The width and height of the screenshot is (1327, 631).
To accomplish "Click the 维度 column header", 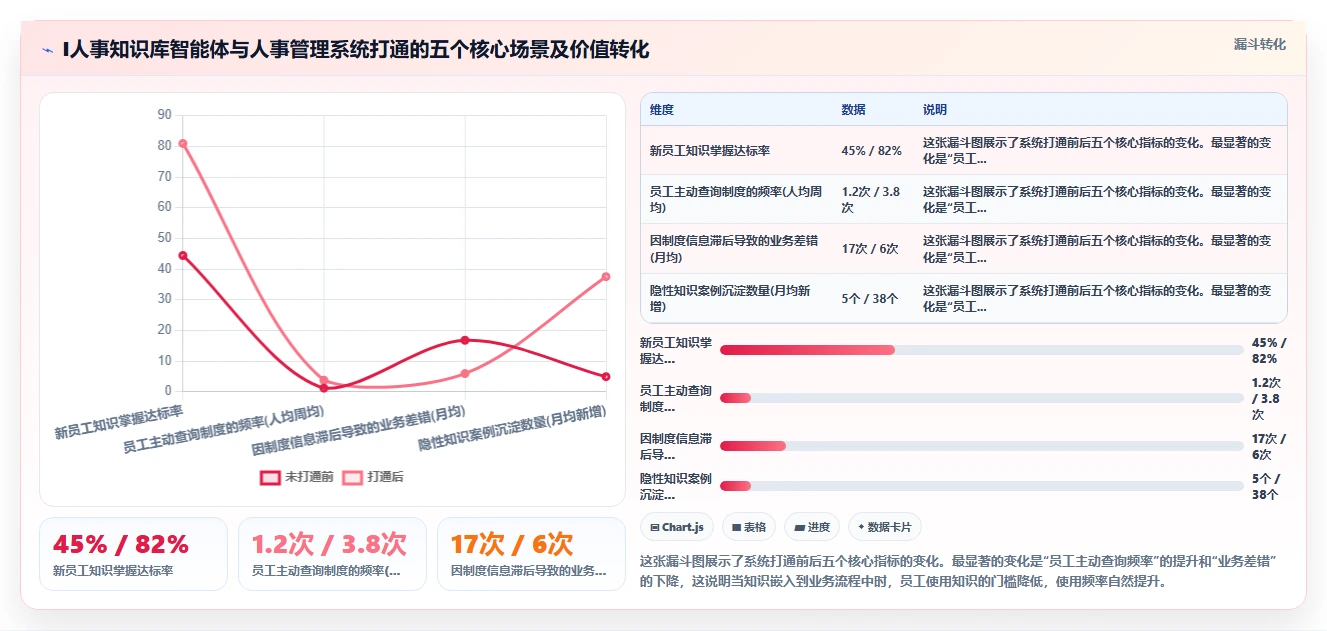I will [662, 110].
